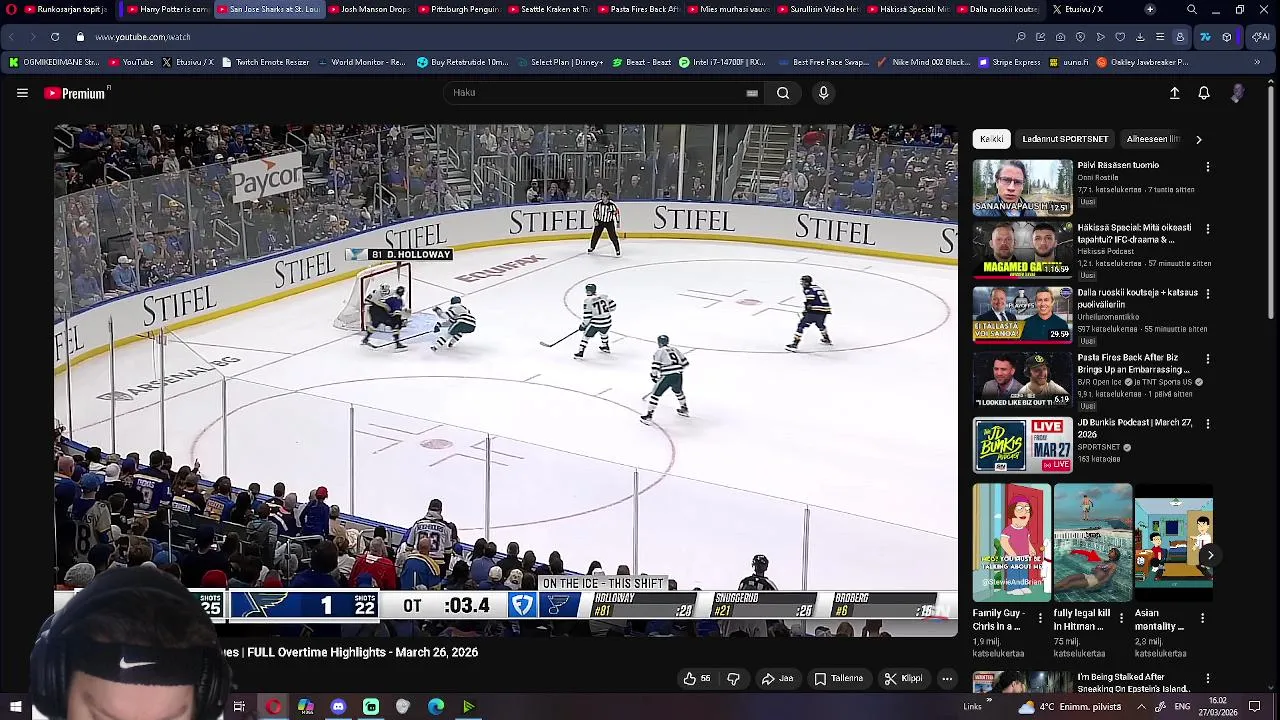Viewport: 1280px width, 720px height.
Task: Open options menu for Häkissä Special video
Action: click(1207, 229)
